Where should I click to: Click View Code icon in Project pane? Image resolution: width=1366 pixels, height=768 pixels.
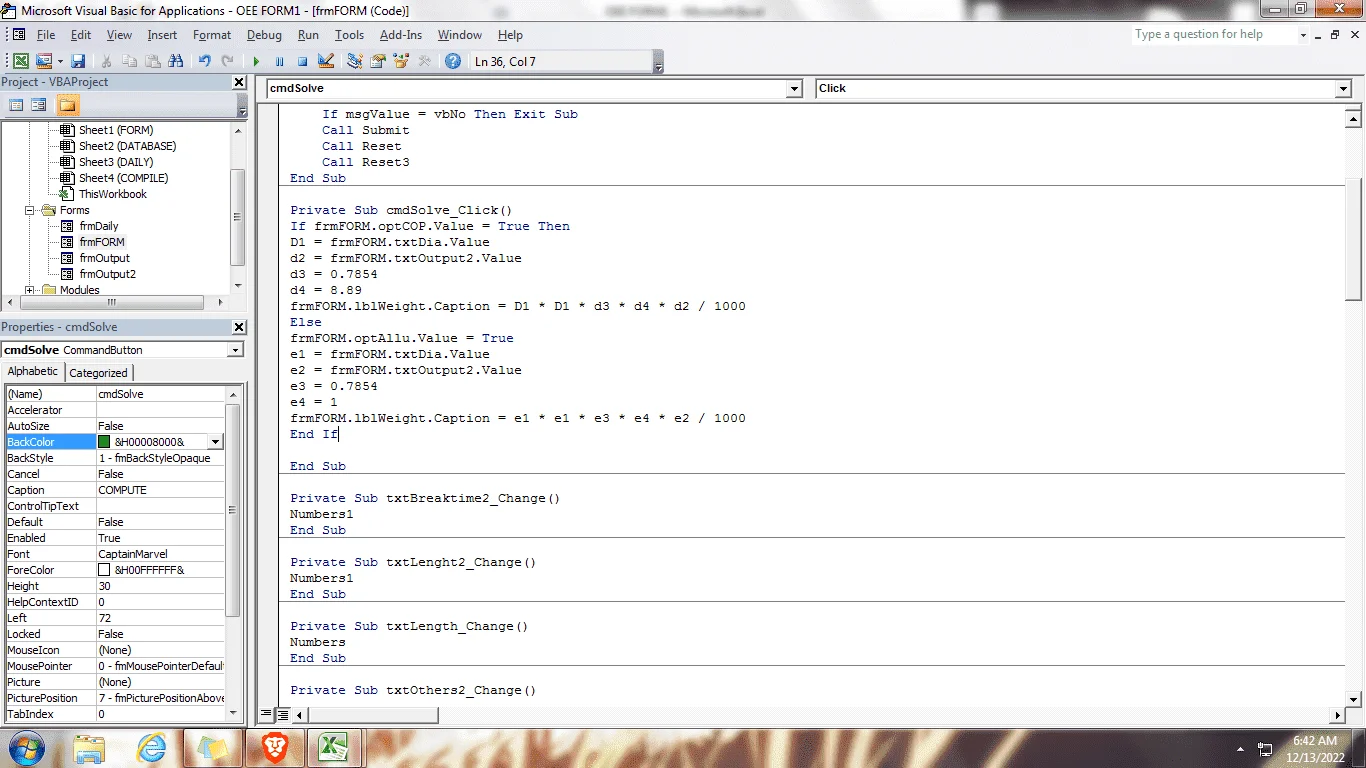16,104
